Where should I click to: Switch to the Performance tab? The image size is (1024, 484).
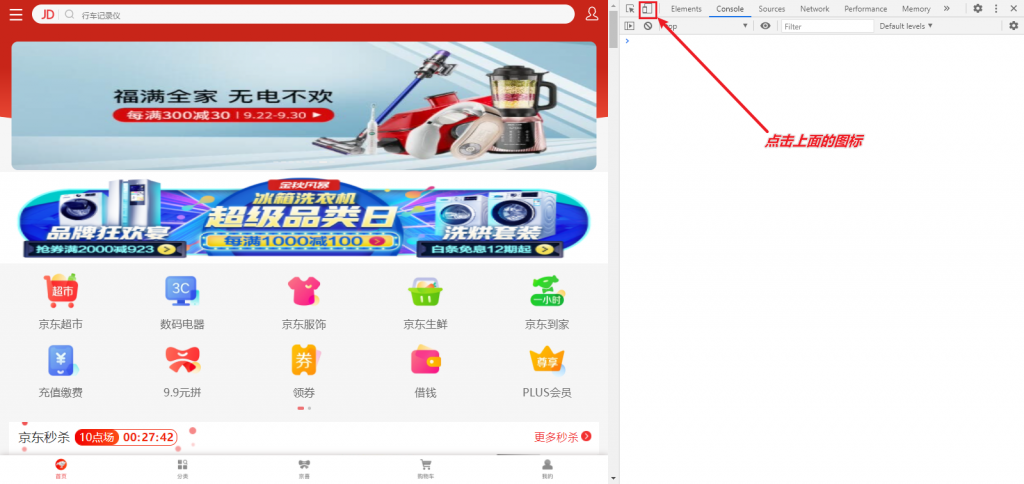pos(866,9)
